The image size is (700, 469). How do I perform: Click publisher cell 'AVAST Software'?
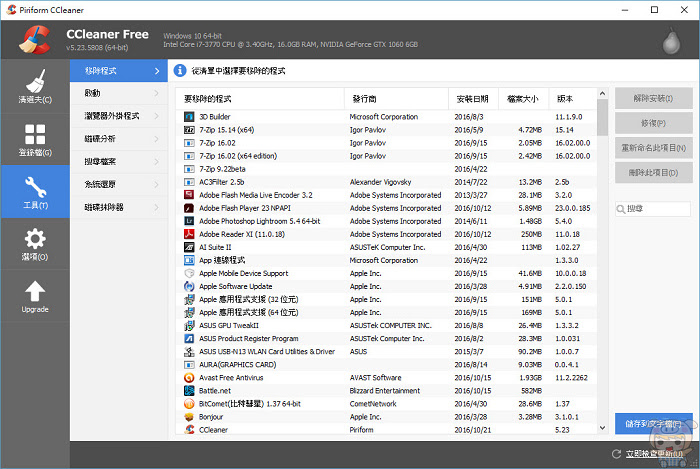(x=375, y=378)
